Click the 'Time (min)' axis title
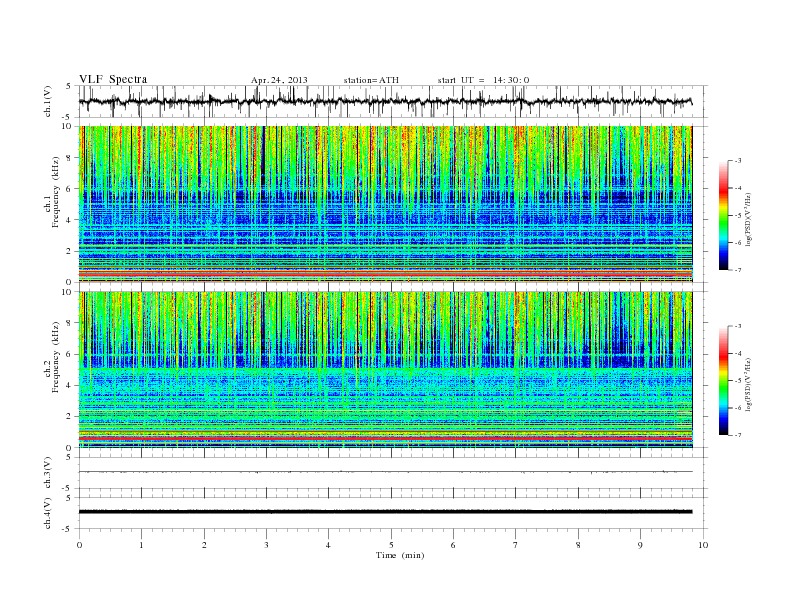This screenshot has width=792, height=612. click(400, 555)
